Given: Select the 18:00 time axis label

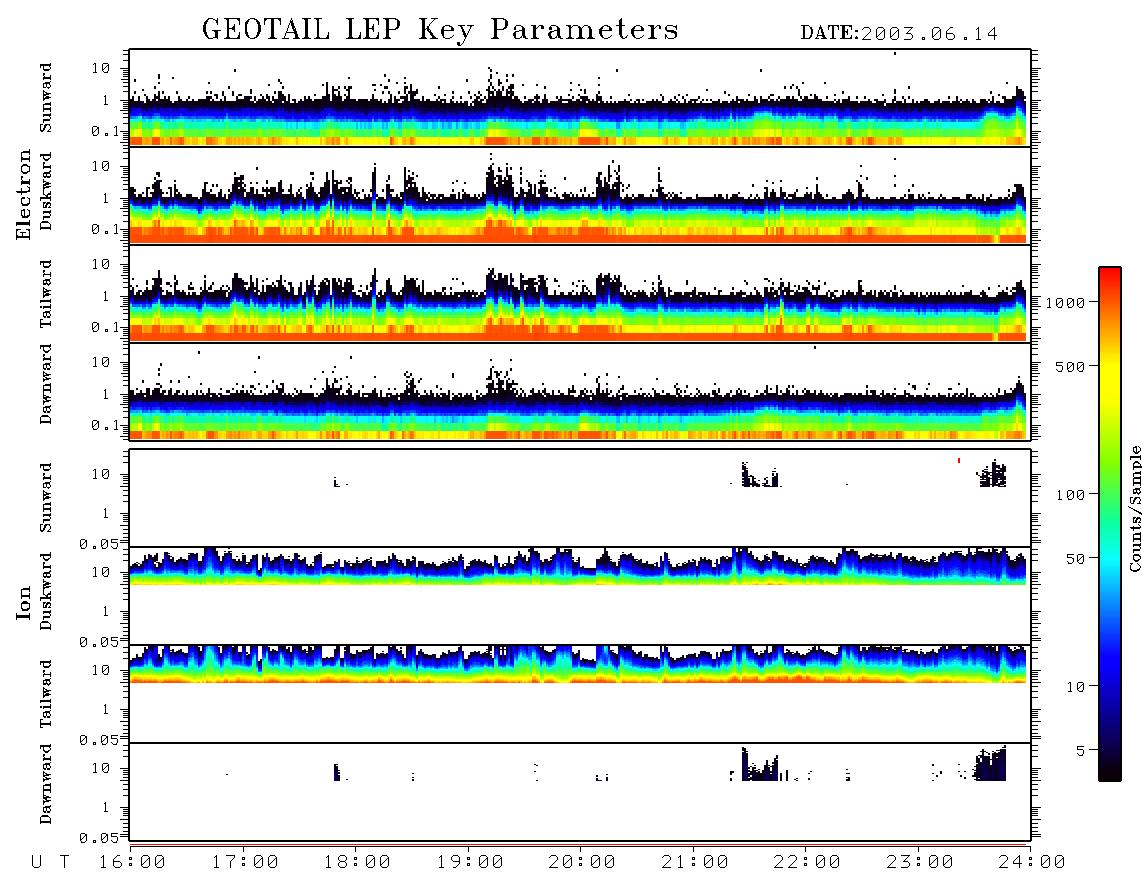Looking at the screenshot, I should point(358,862).
